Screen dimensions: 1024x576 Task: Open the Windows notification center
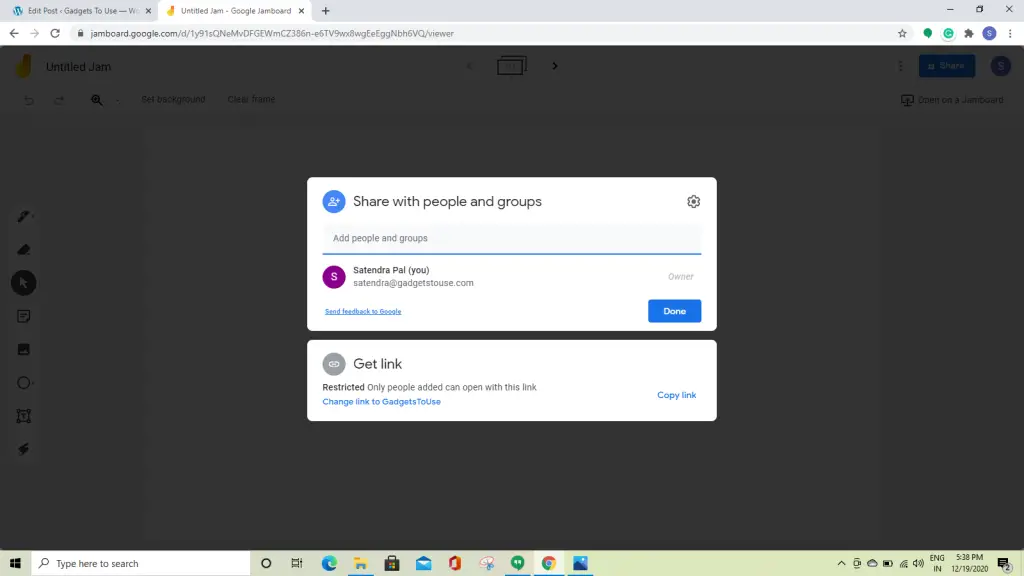click(1004, 563)
